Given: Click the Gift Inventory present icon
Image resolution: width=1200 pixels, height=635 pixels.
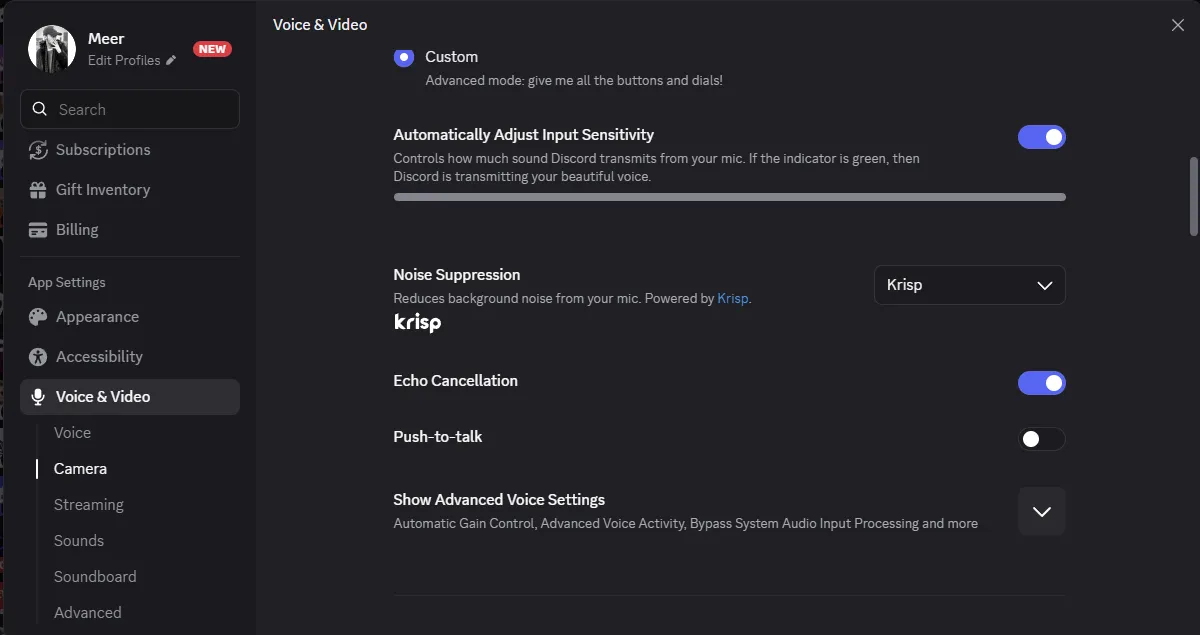Looking at the screenshot, I should coord(38,190).
